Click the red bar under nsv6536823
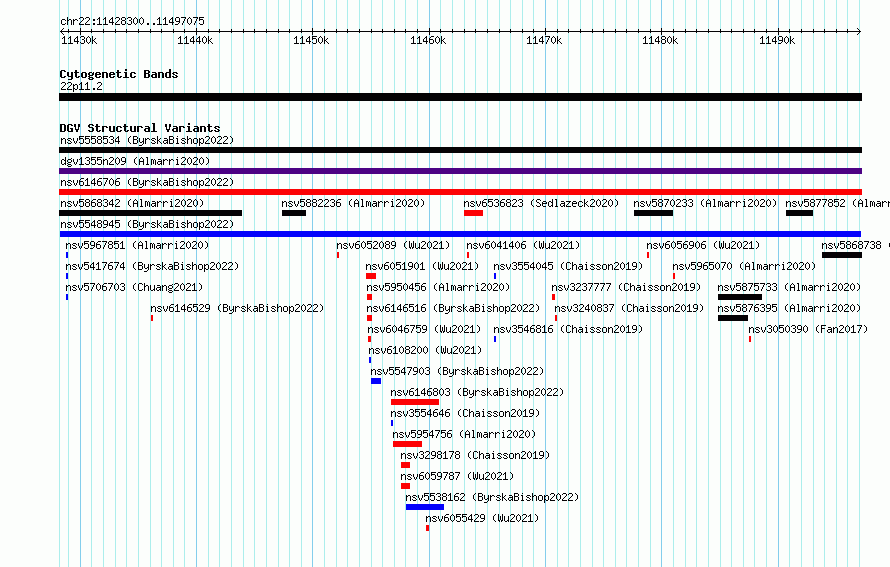This screenshot has width=890, height=567. pos(473,213)
